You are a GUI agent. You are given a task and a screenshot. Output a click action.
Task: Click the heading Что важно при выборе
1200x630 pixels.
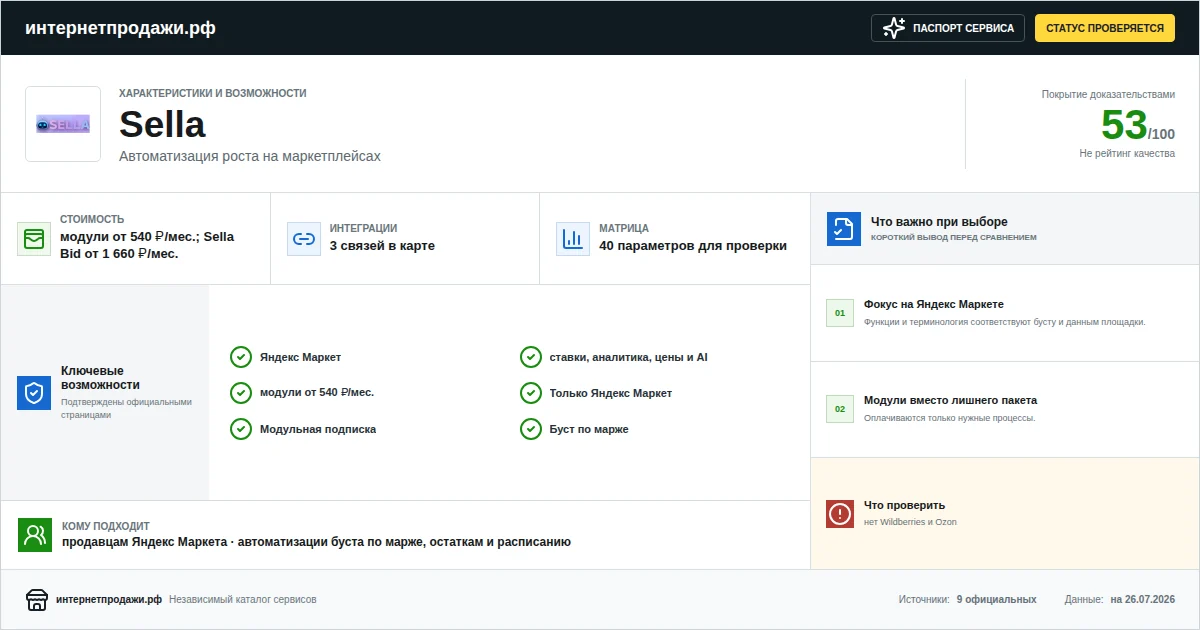[x=939, y=222]
